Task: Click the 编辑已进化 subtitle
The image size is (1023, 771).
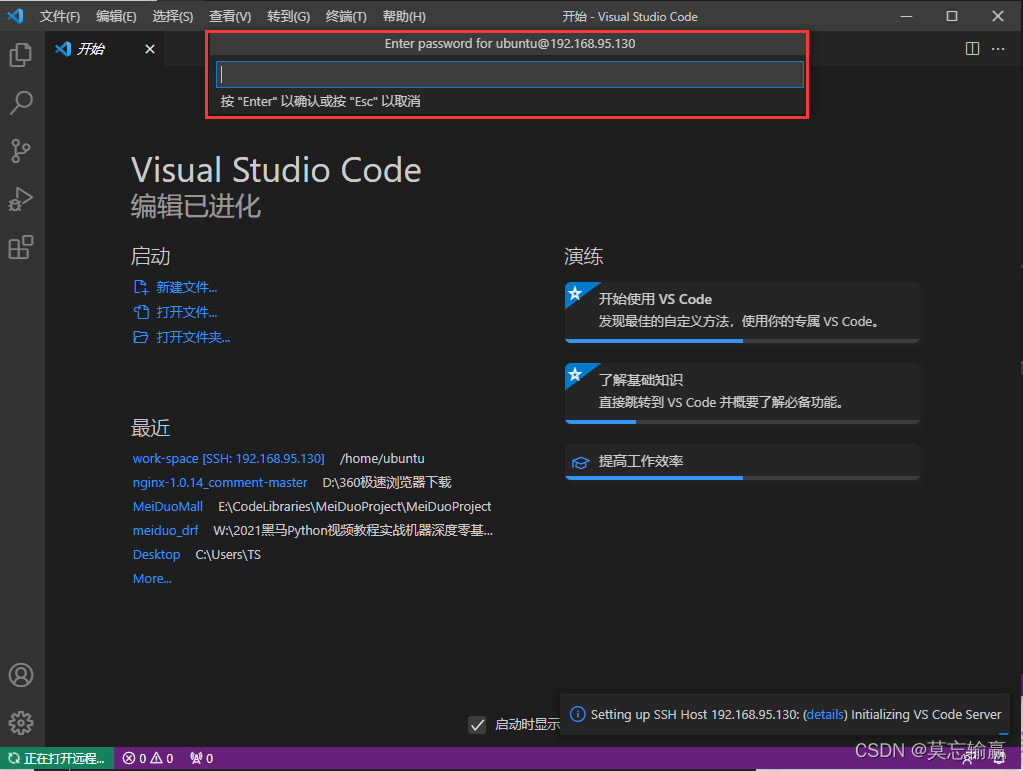Action: [x=196, y=206]
